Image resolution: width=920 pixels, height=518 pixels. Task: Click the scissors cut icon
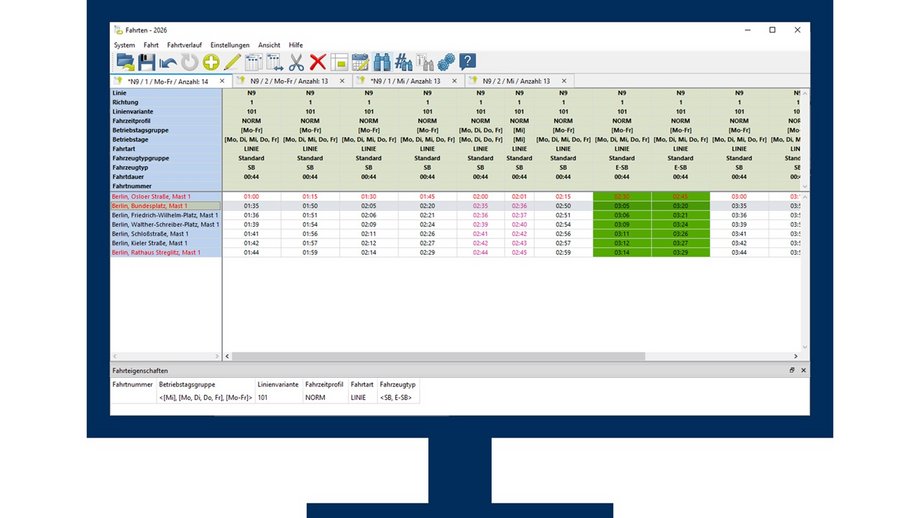coord(296,62)
